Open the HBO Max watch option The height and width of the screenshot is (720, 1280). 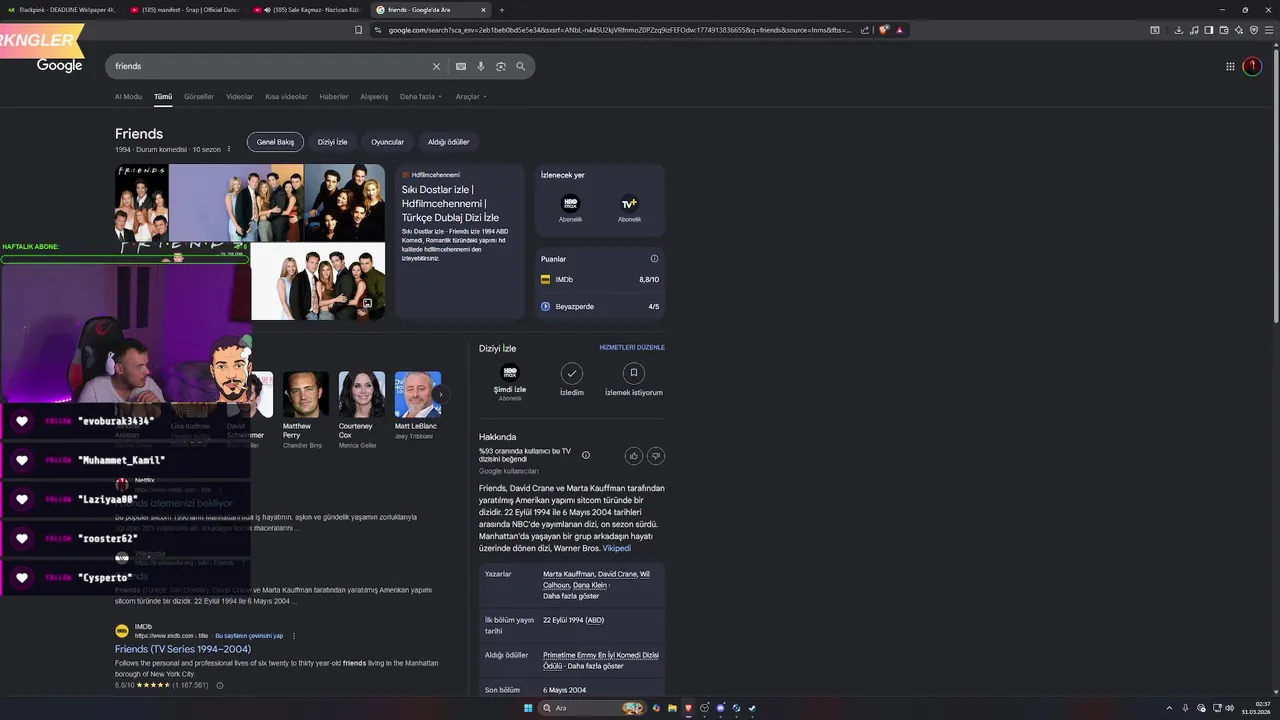570,209
